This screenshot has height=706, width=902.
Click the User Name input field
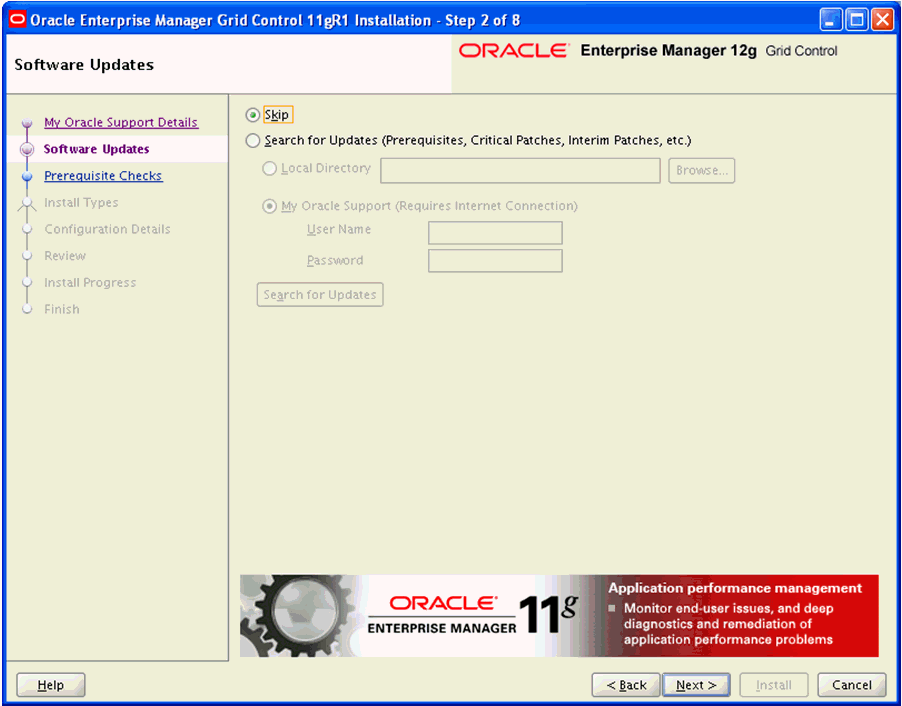(495, 233)
